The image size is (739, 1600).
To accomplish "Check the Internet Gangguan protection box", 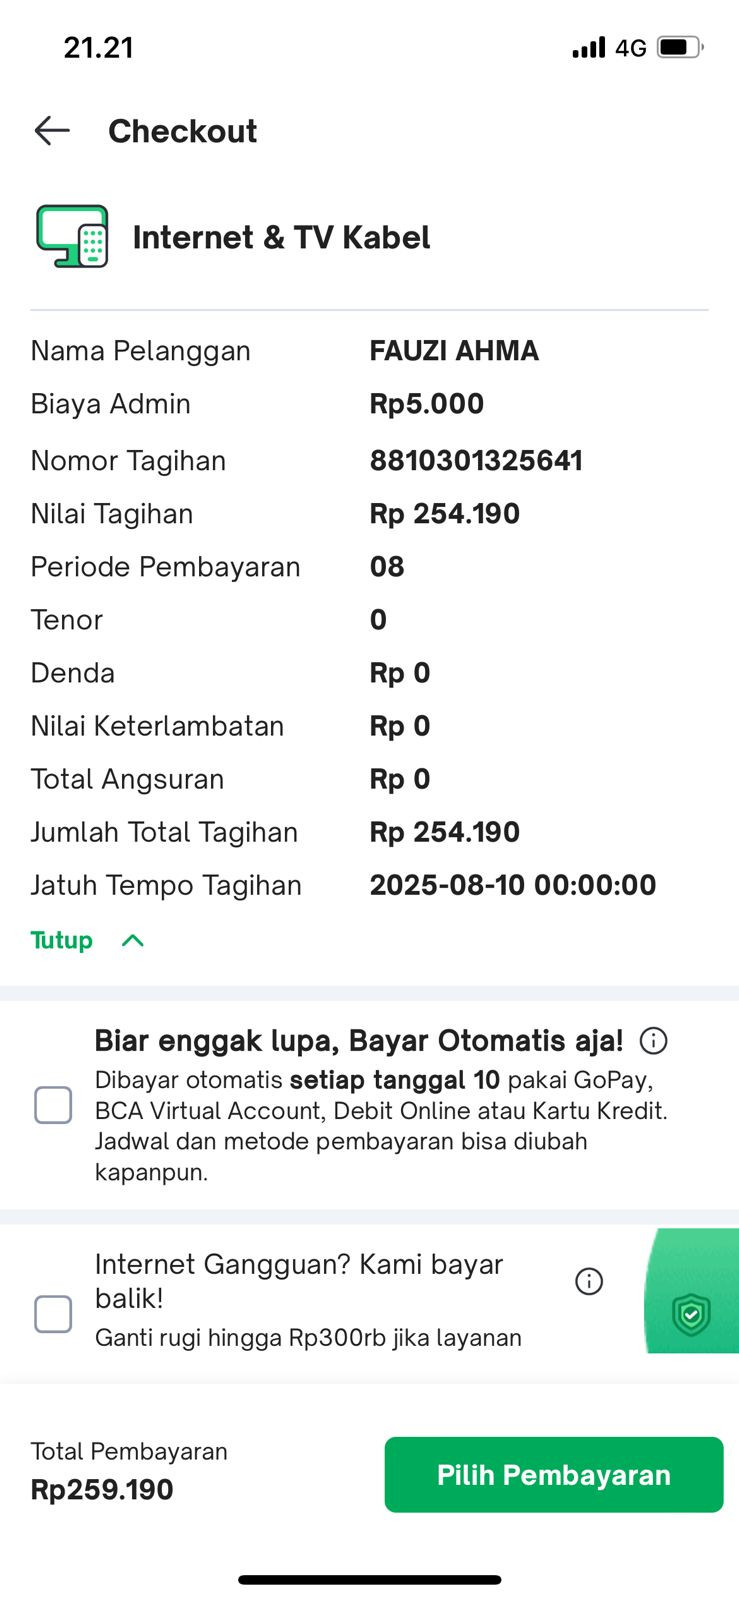I will tap(53, 1314).
